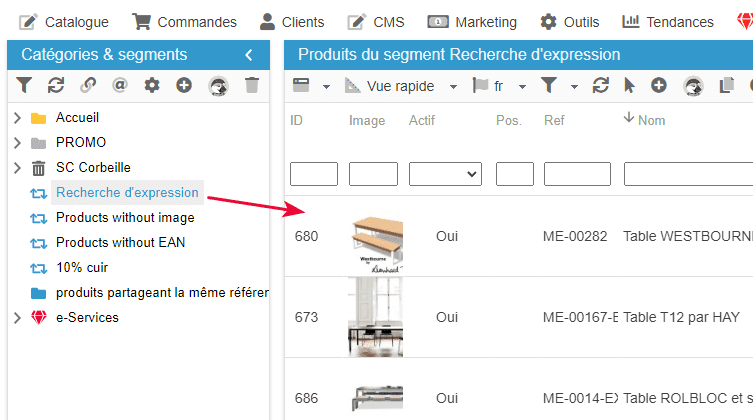Image resolution: width=753 pixels, height=420 pixels.
Task: Open the Actif filter dropdown
Action: click(x=445, y=174)
